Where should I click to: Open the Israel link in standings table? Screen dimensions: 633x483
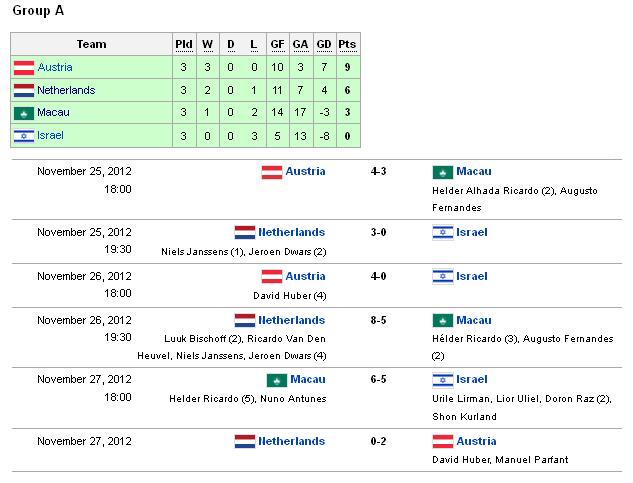pyautogui.click(x=50, y=135)
